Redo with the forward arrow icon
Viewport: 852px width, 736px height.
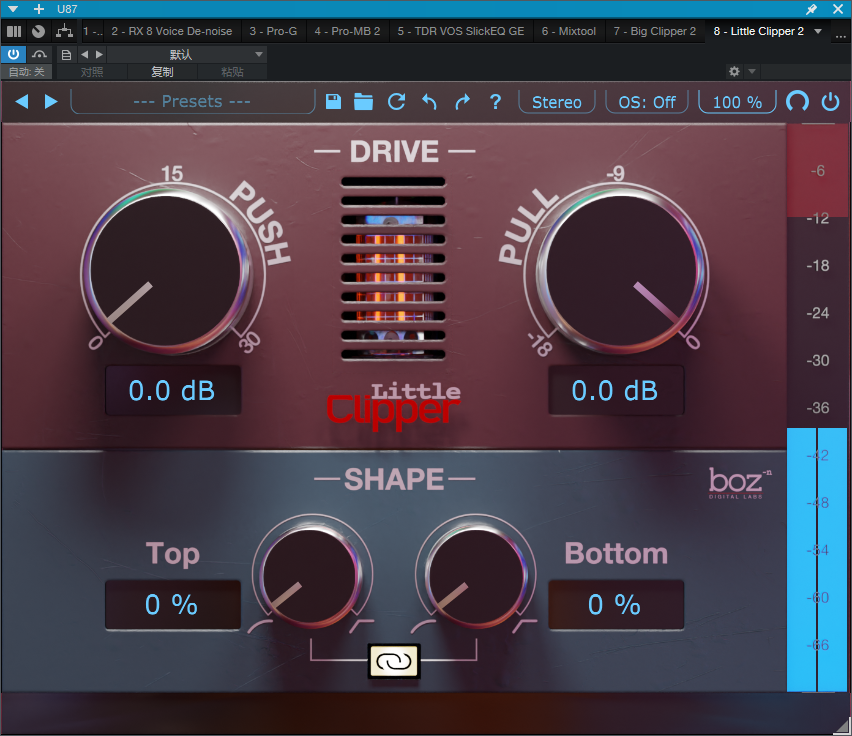coord(462,102)
